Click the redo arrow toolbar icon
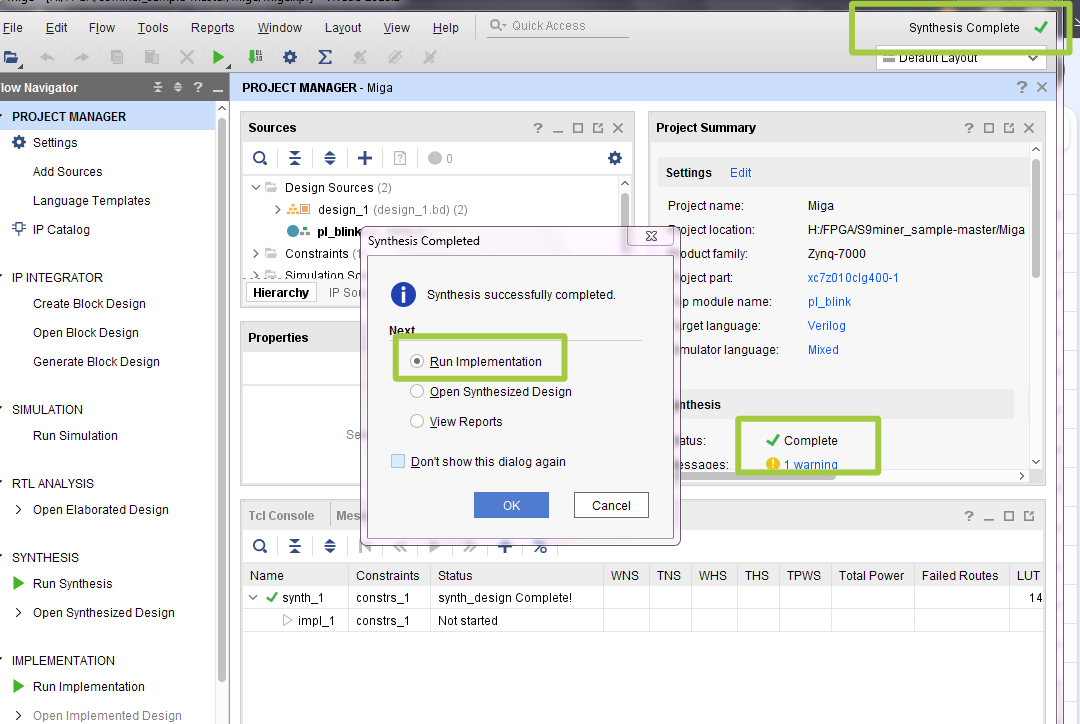 point(82,57)
